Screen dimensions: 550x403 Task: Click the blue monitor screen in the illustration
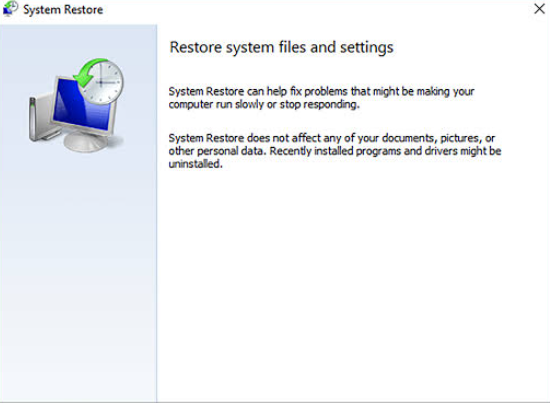82,105
